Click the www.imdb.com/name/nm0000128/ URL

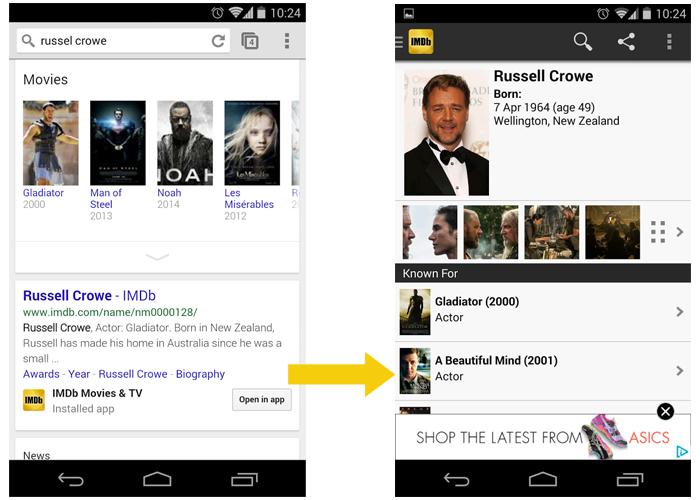[110, 312]
